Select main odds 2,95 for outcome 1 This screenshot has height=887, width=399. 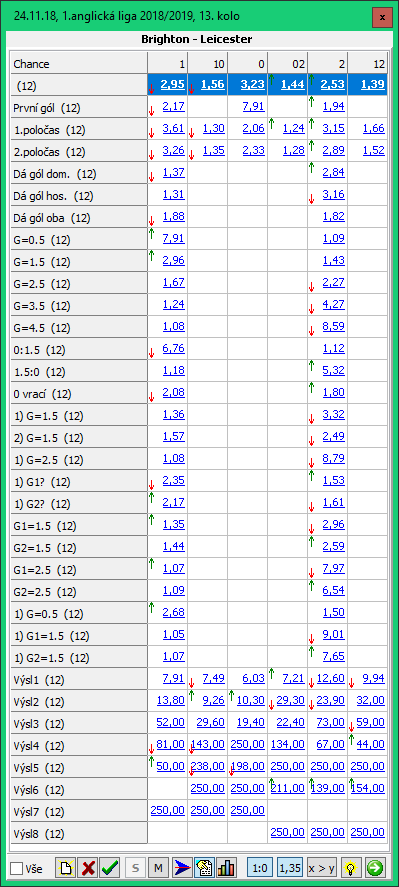(x=173, y=85)
